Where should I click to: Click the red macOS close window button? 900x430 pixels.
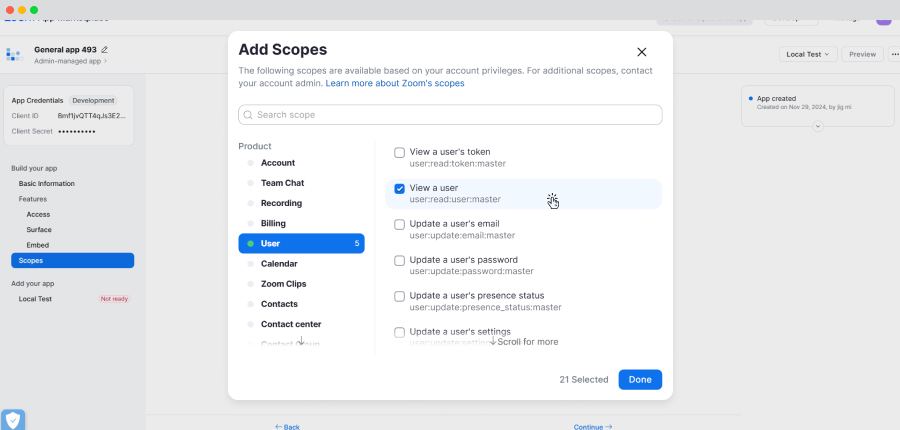(x=10, y=10)
